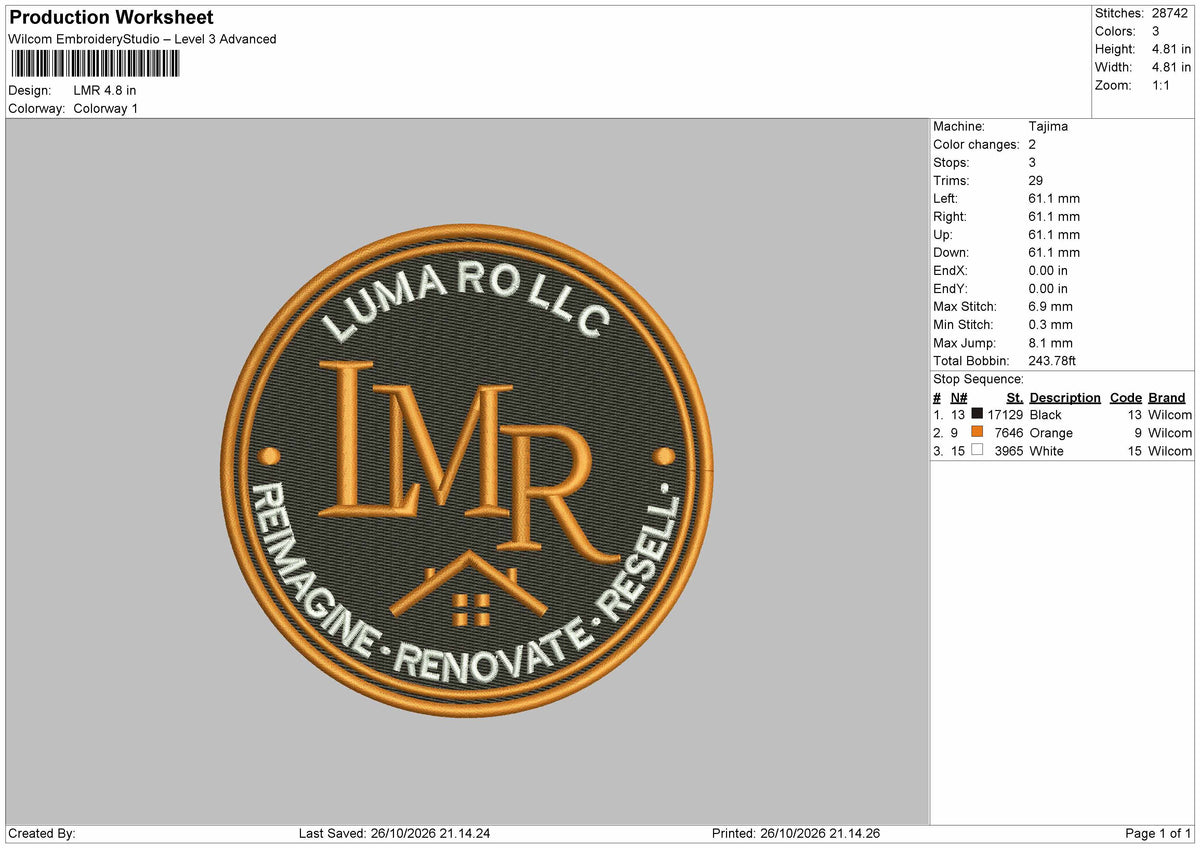Viewport: 1200px width, 848px height.
Task: Click the stitch count '3965' in White row
Action: (1009, 451)
